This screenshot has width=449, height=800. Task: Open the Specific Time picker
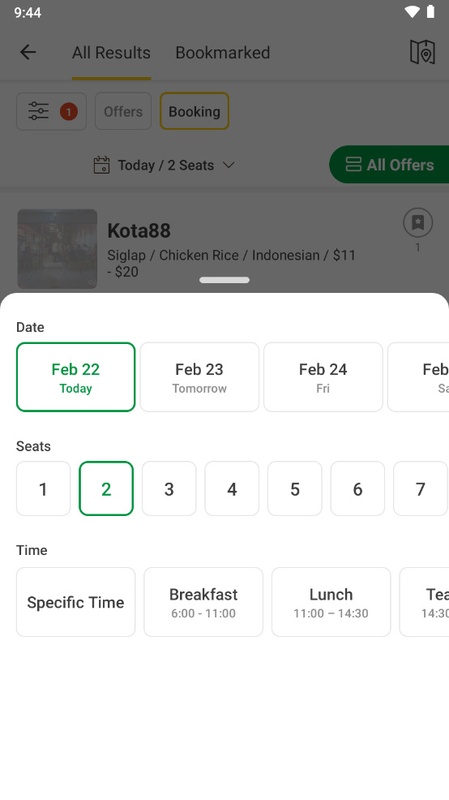pos(76,602)
